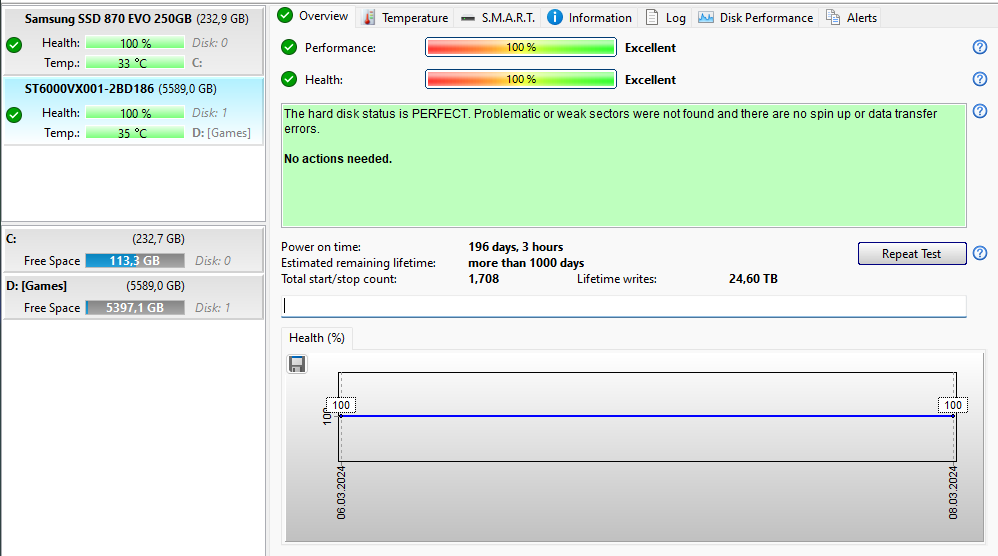
Task: Click the 06.03.2024 date on graph axis
Action: [x=341, y=492]
